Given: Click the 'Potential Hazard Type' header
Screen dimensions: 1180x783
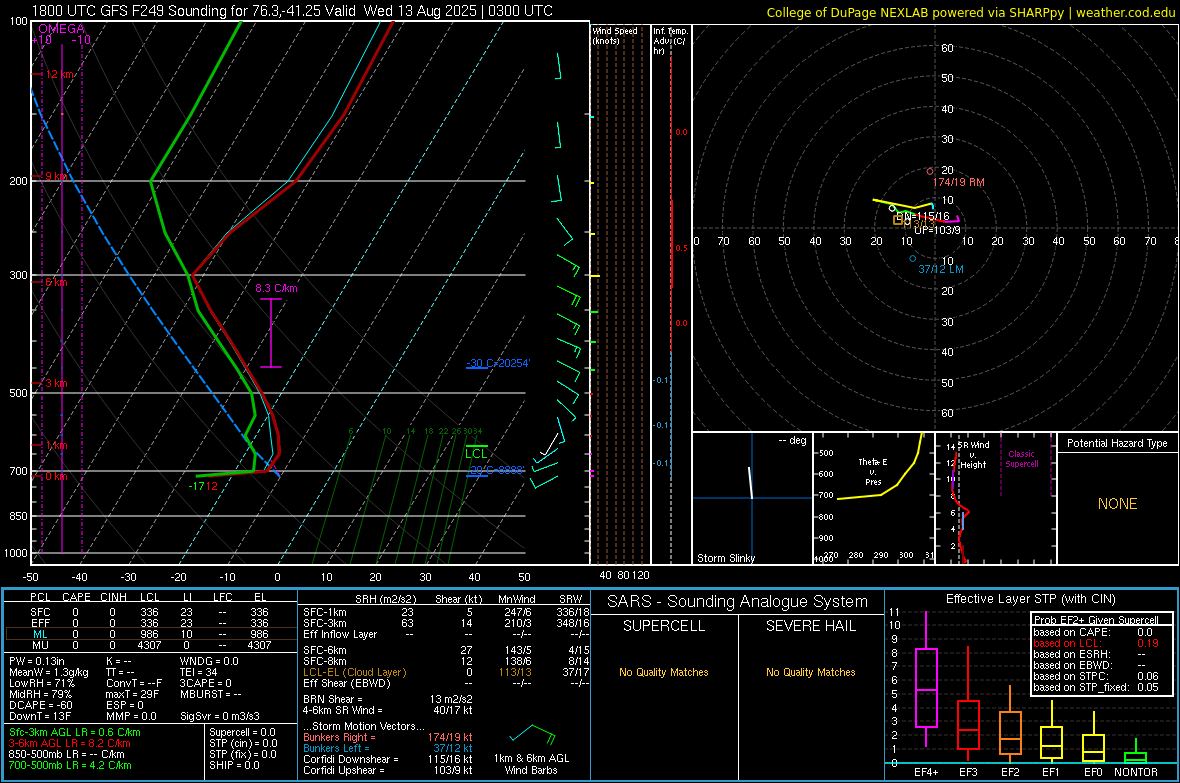Looking at the screenshot, I should 1117,443.
